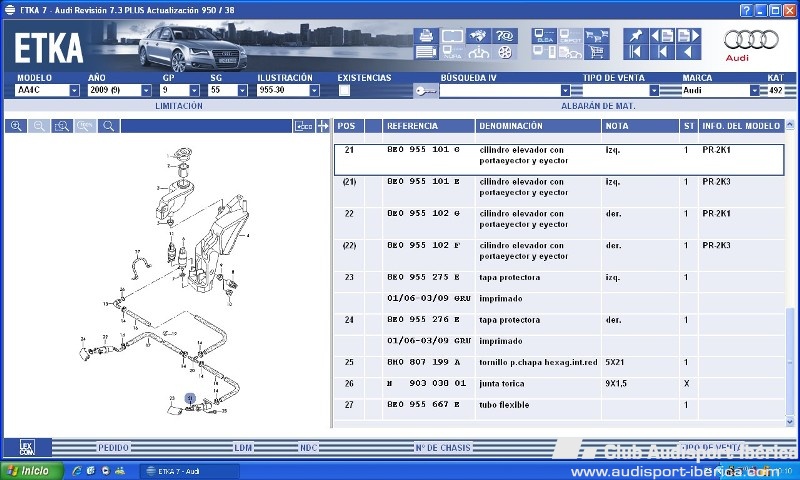The image size is (800, 480).
Task: Click the Referencia column header
Action: pyautogui.click(x=429, y=126)
